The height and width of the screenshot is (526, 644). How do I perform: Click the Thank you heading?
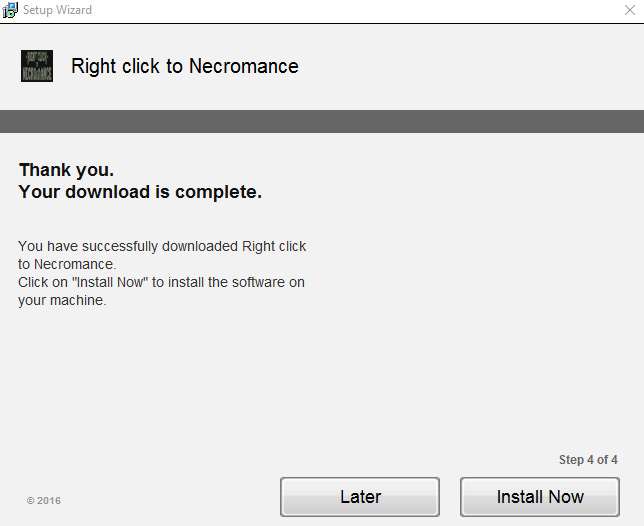(x=67, y=170)
